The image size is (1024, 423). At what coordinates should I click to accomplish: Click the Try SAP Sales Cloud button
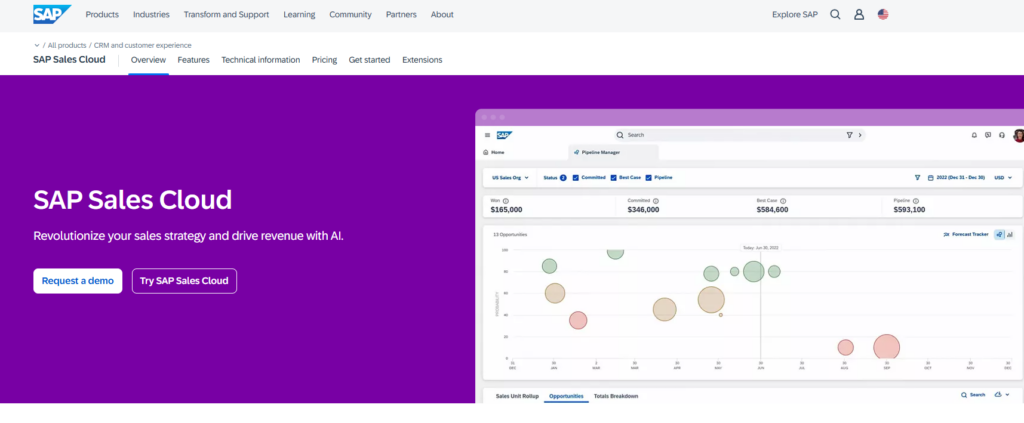[x=184, y=281]
